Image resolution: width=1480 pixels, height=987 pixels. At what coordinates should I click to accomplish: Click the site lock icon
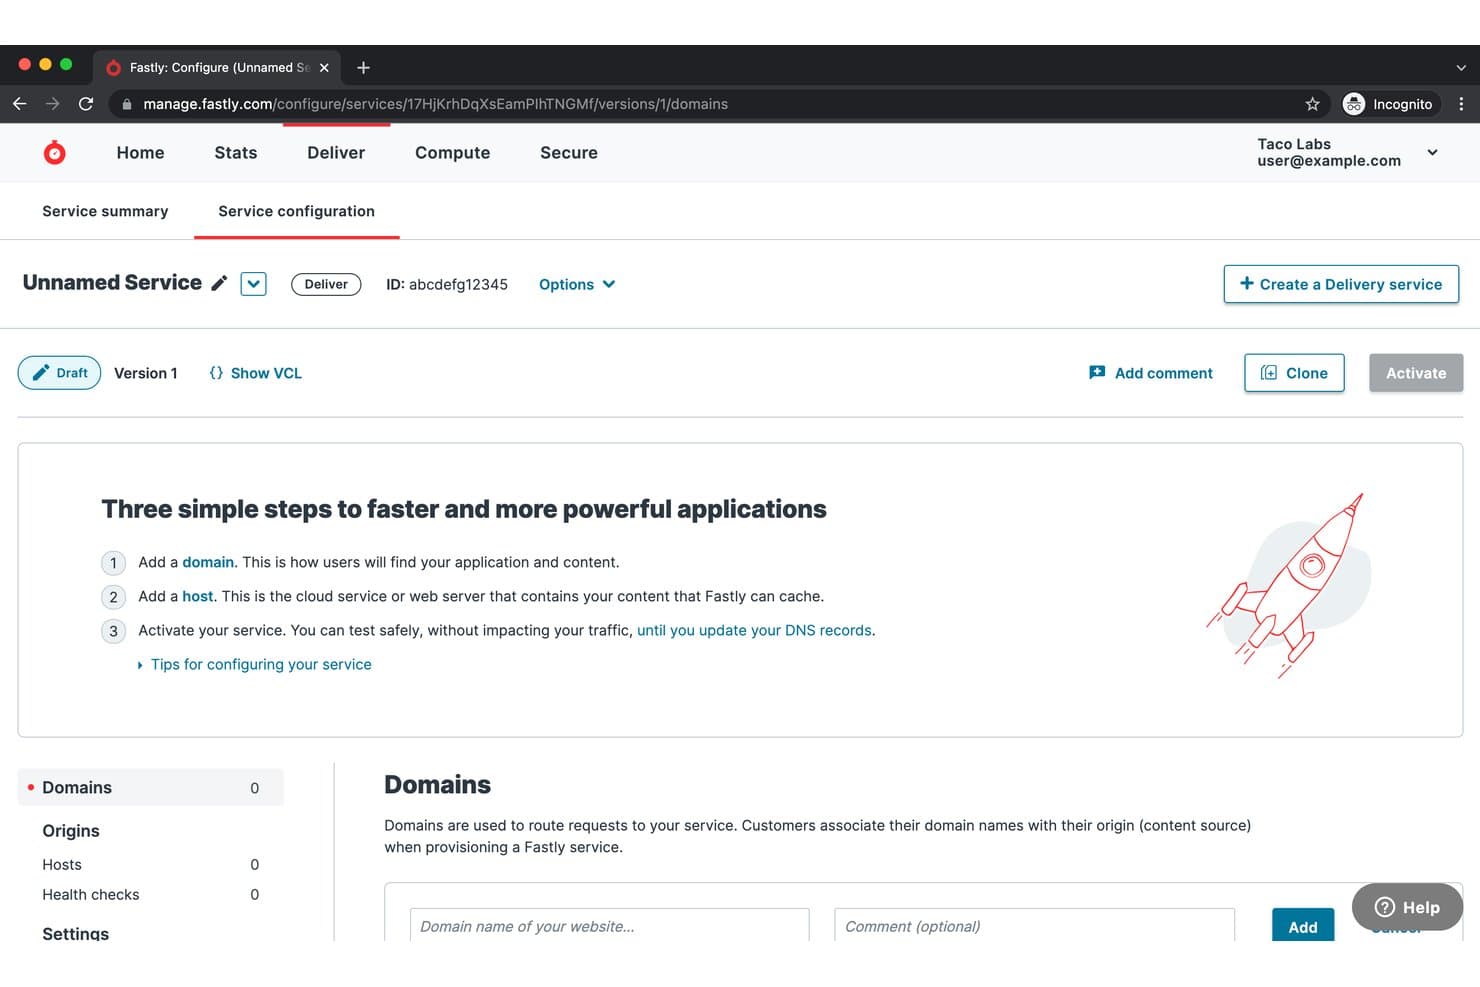pyautogui.click(x=126, y=104)
